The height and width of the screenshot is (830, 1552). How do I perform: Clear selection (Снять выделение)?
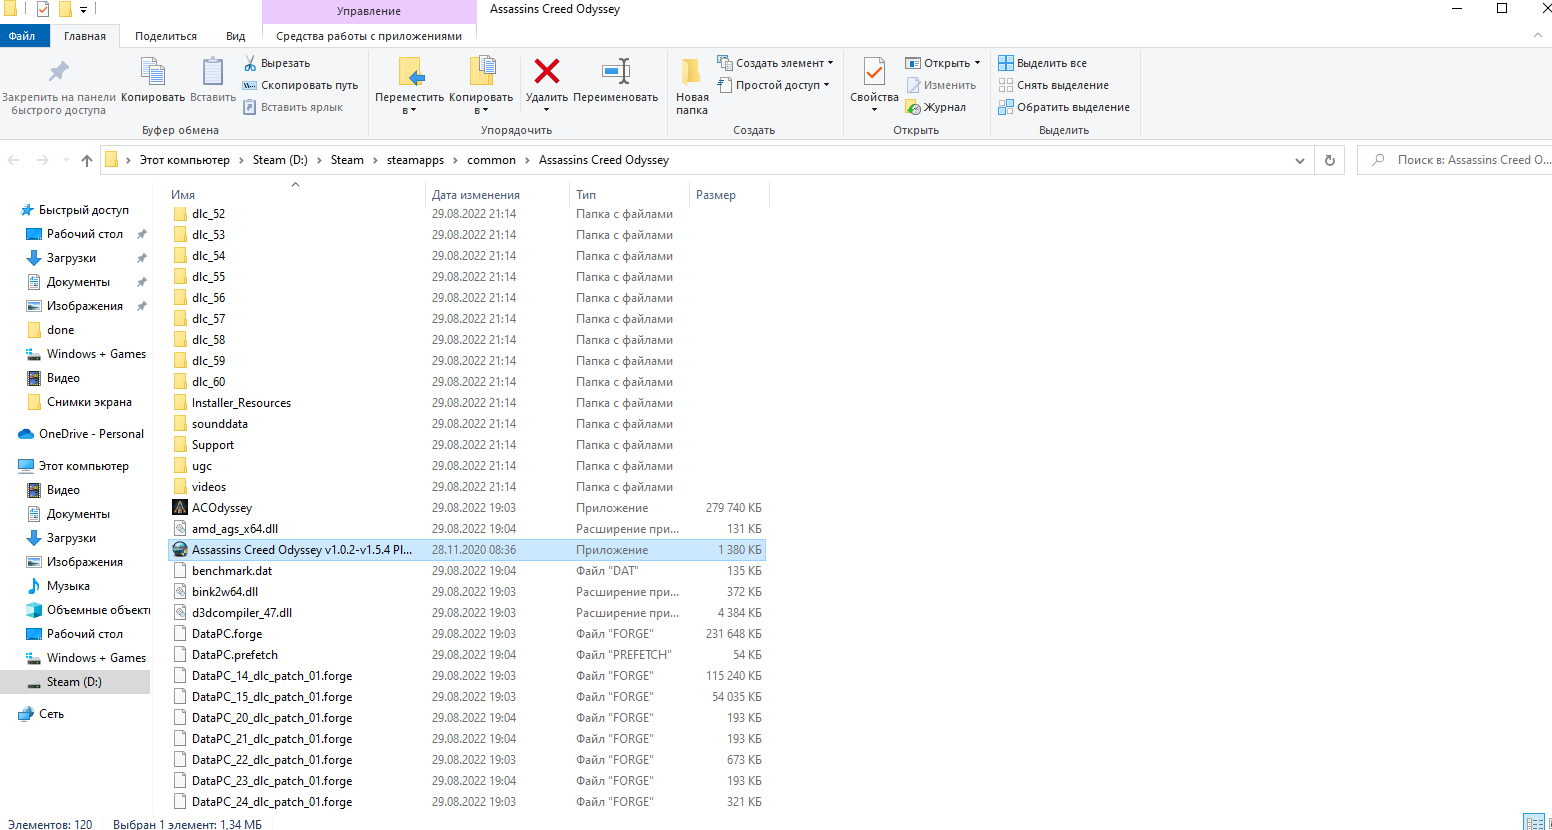1053,85
